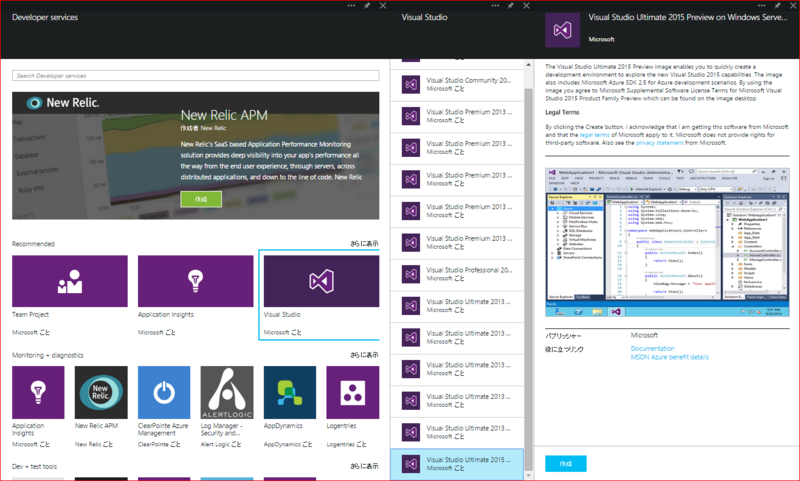The height and width of the screenshot is (481, 800).
Task: Click the green 作成 button on New Relic banner
Action: point(201,199)
